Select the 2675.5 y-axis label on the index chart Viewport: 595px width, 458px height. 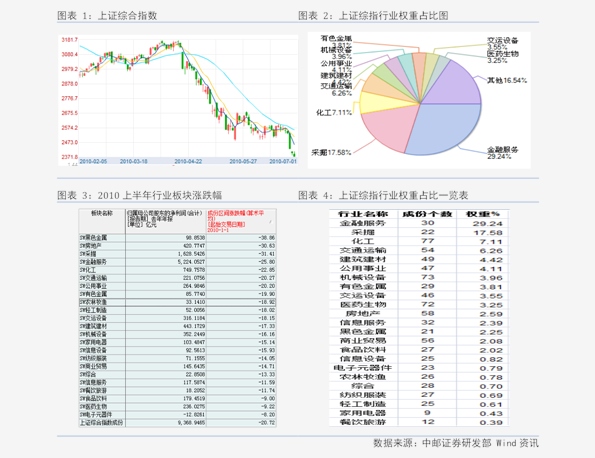coord(69,113)
